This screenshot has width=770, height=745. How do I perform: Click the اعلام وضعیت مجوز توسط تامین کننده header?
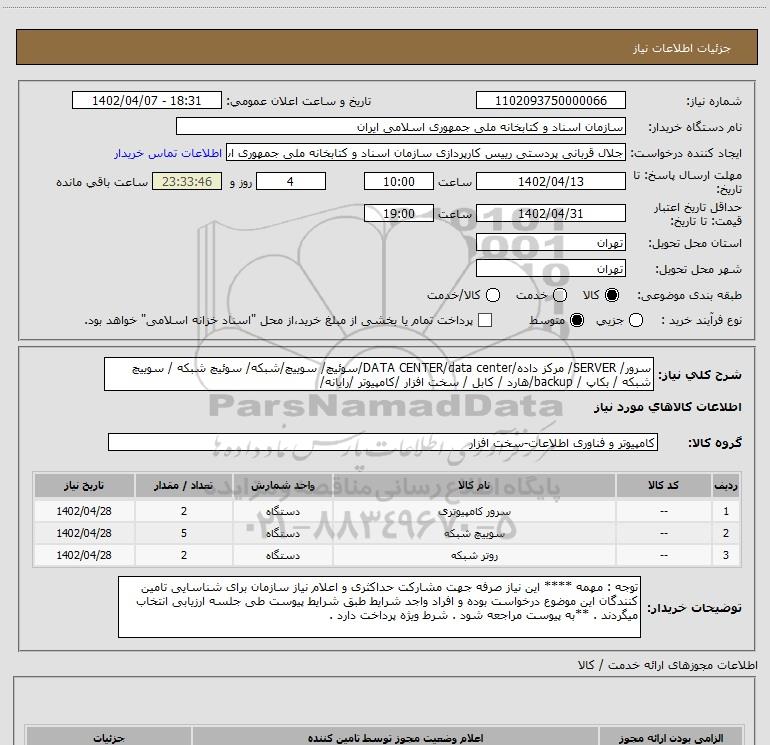coord(395,738)
